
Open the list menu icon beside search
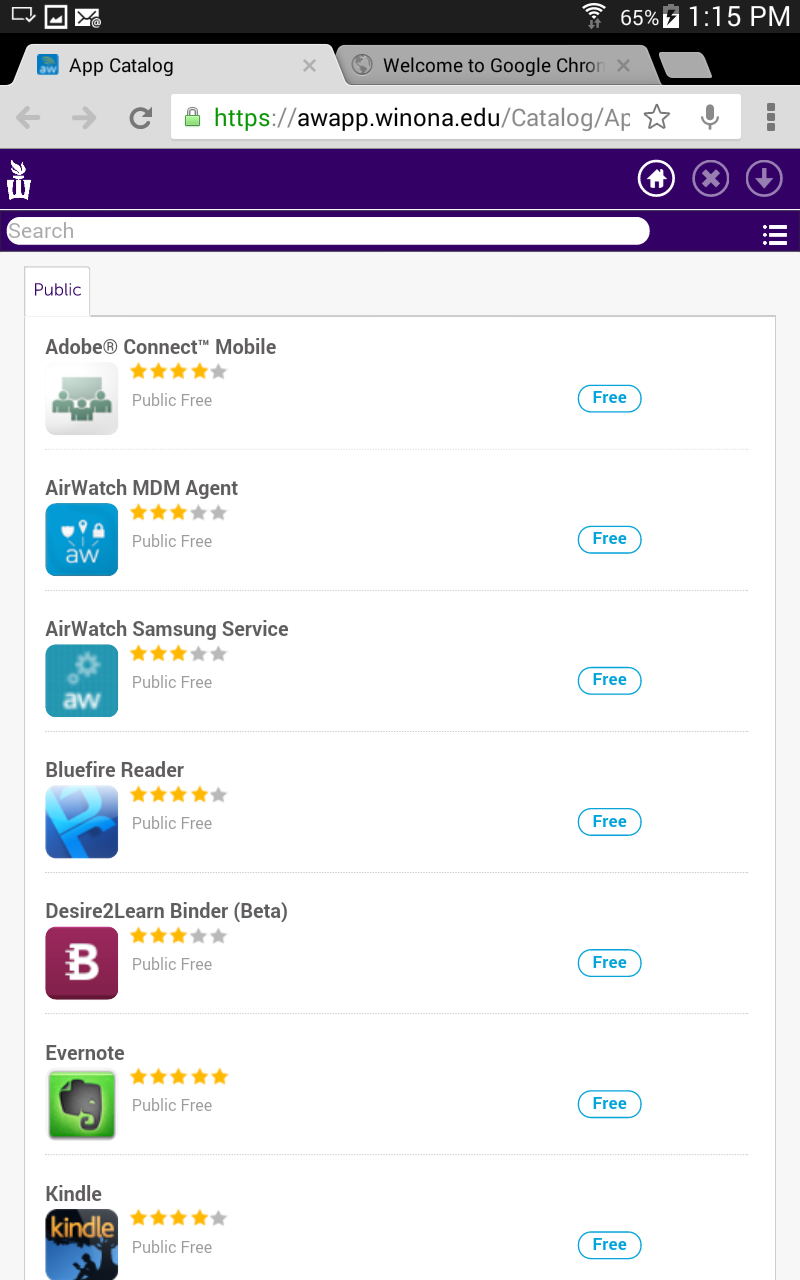[x=775, y=234]
